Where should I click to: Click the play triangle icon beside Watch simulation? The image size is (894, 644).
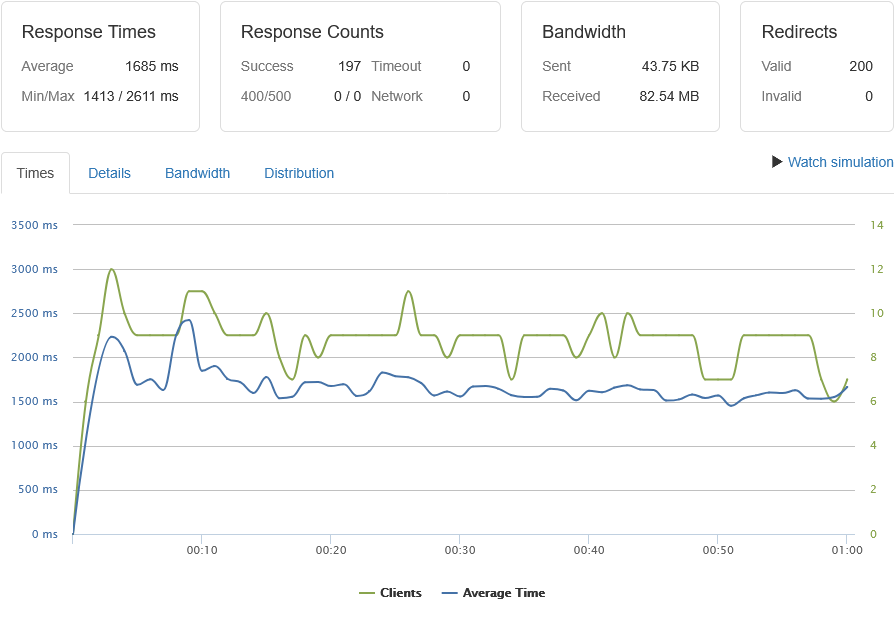(777, 162)
